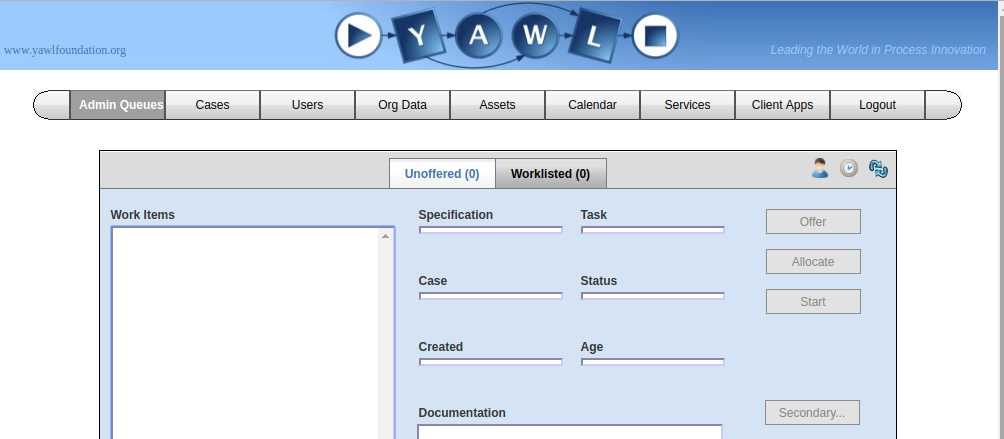Select the Assets menu item
The width and height of the screenshot is (1004, 439).
coord(498,105)
